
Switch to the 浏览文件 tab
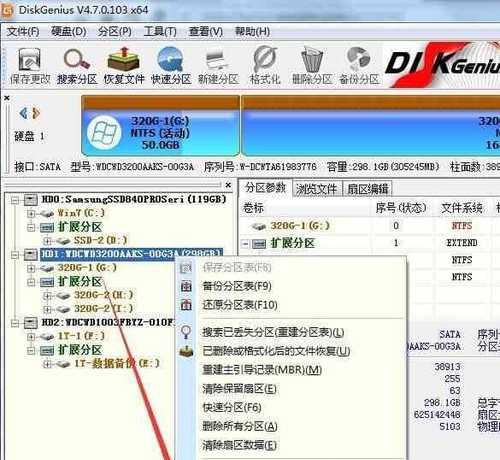pyautogui.click(x=316, y=189)
